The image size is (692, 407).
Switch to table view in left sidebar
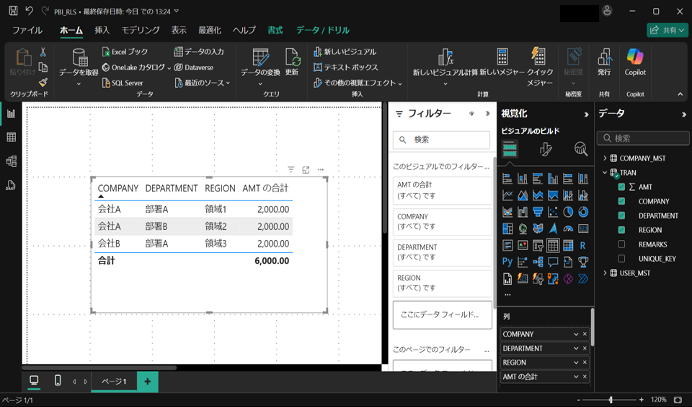pos(11,137)
